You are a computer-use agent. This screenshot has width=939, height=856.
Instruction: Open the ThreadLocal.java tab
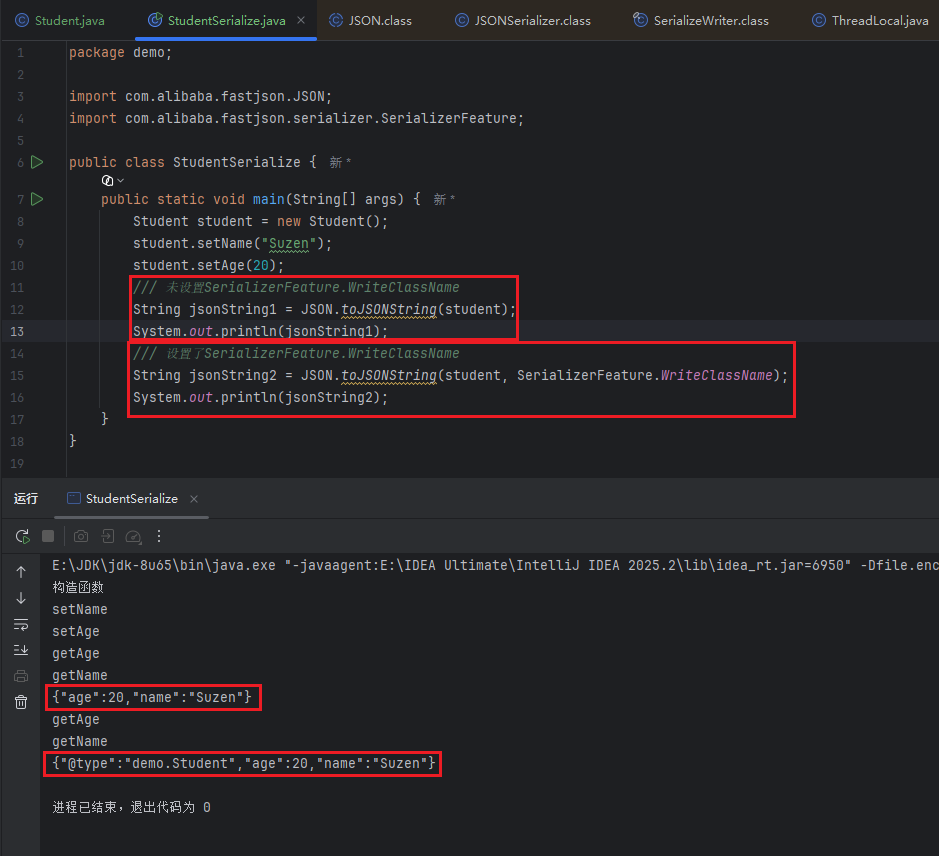[x=871, y=20]
